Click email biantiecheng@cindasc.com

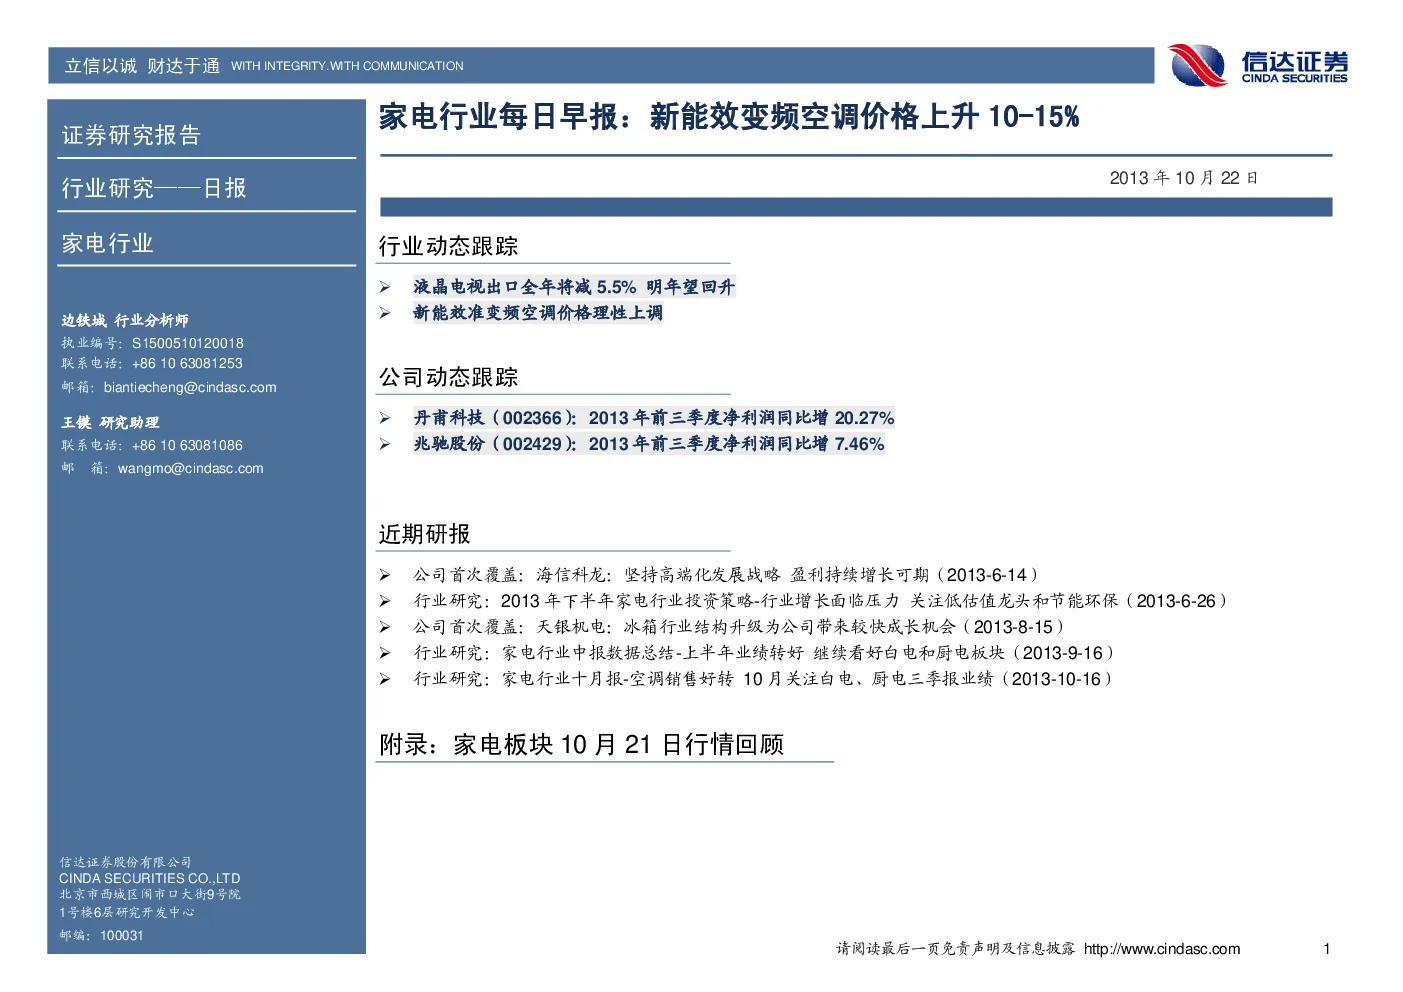190,387
